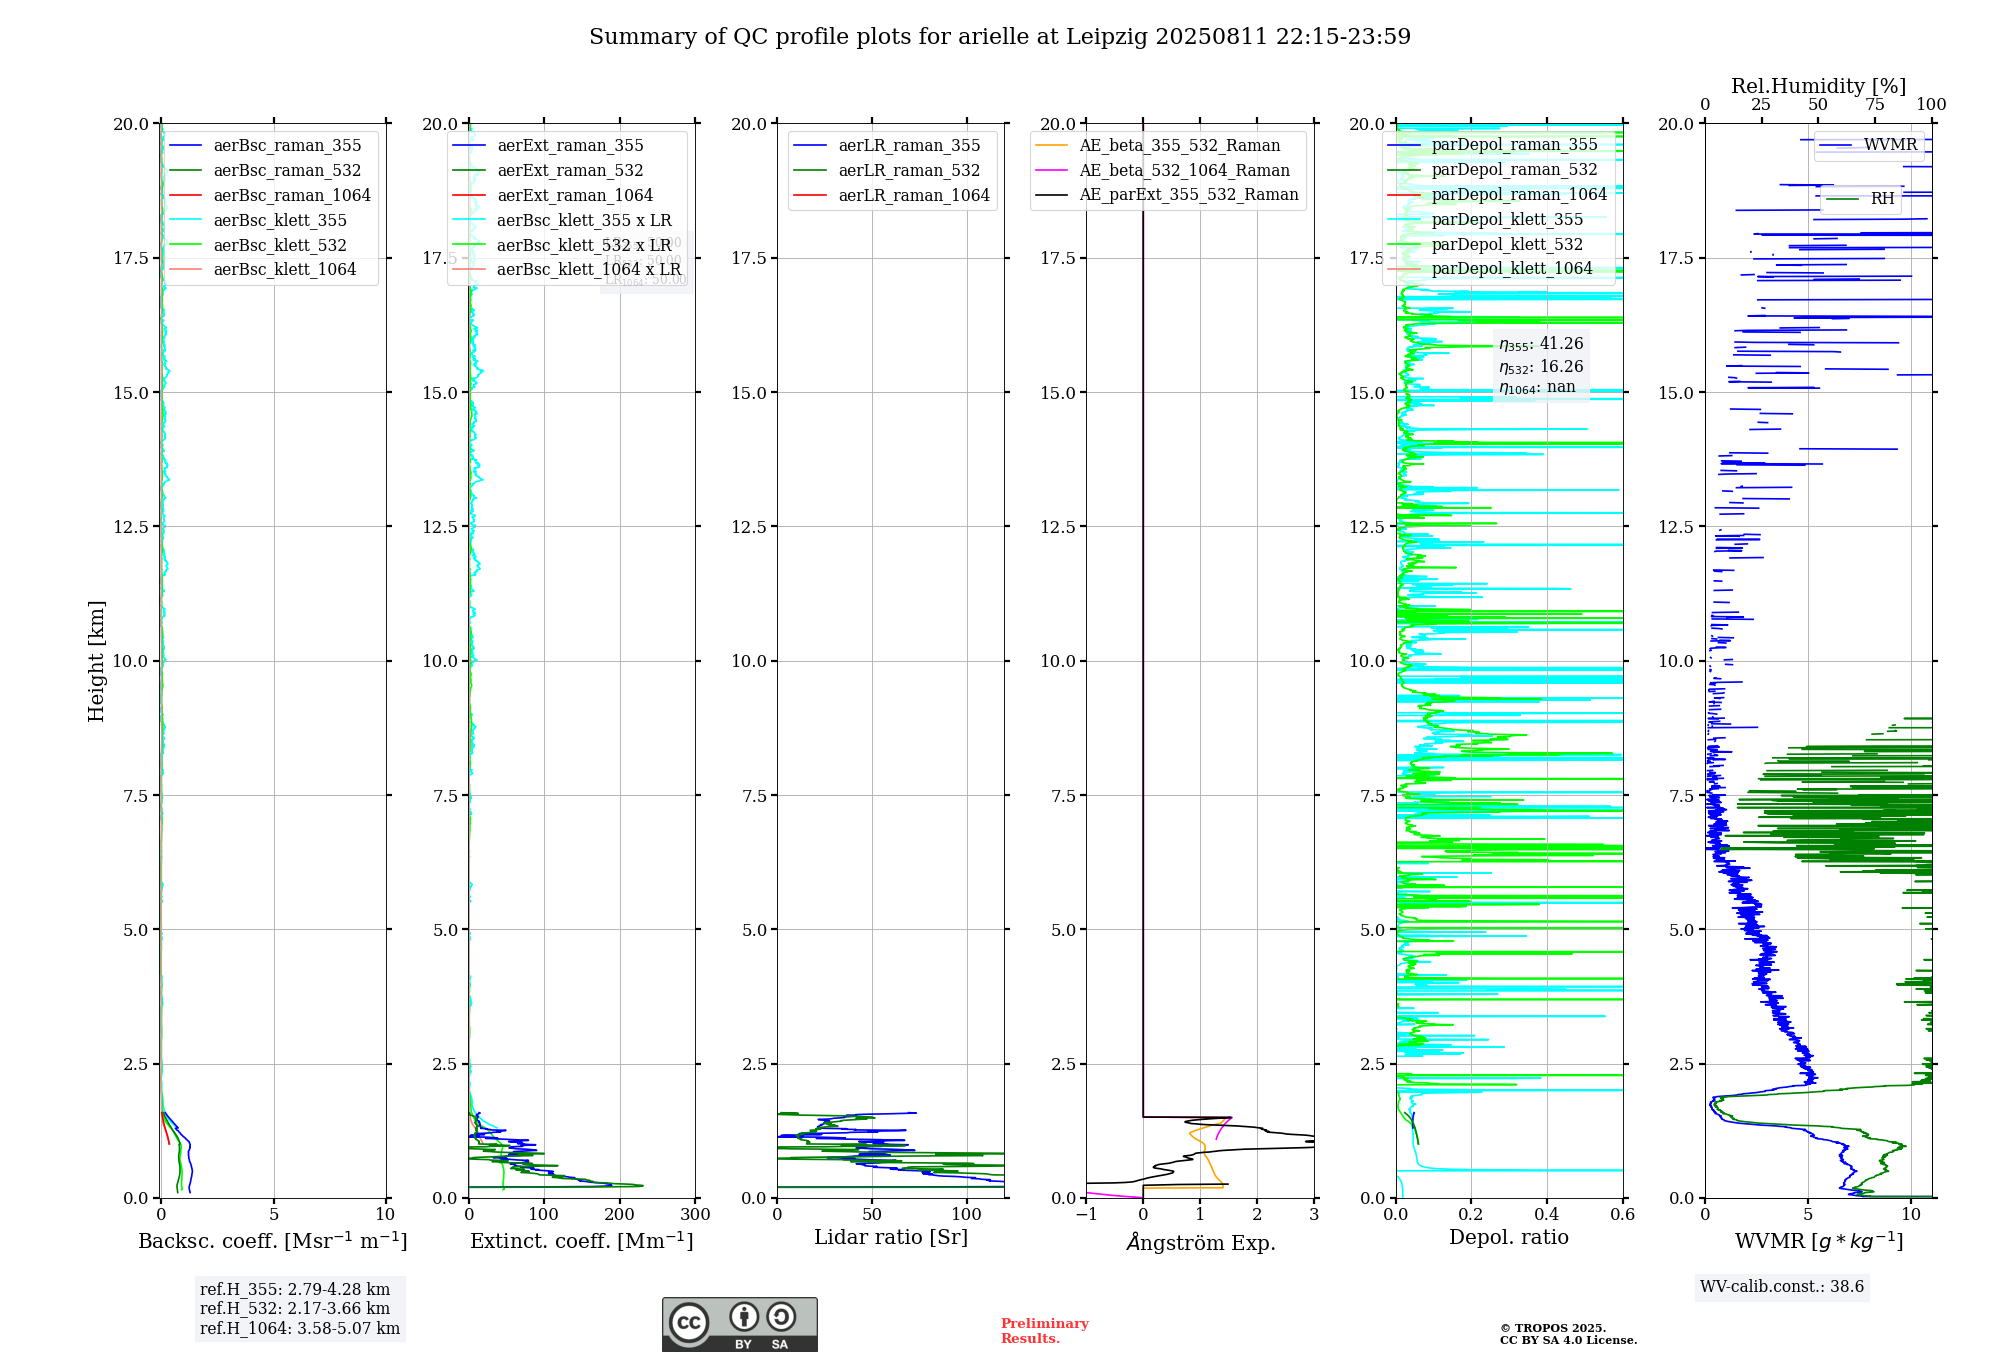Click the Depol. ratio axis label
Image resolution: width=2000 pixels, height=1360 pixels.
point(1509,1238)
